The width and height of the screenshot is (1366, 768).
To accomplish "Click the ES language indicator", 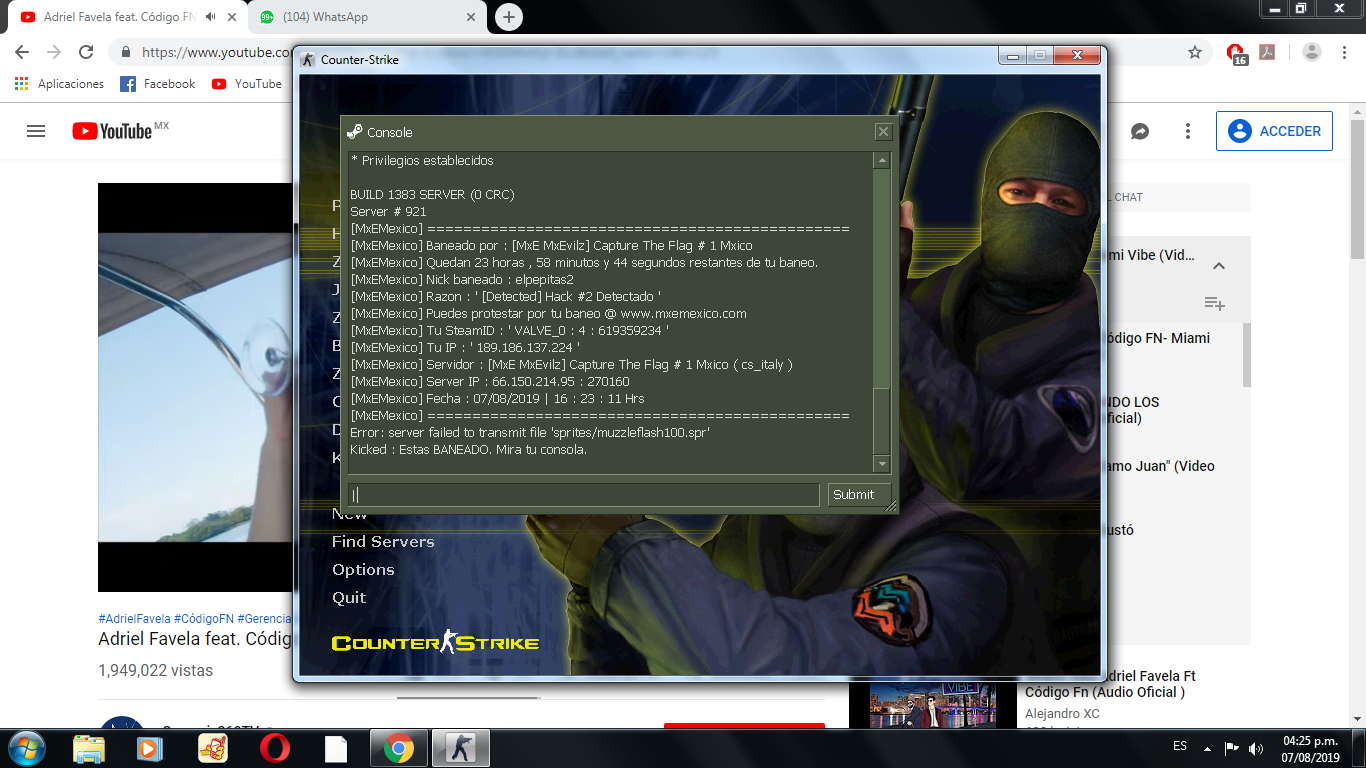I will point(1180,747).
